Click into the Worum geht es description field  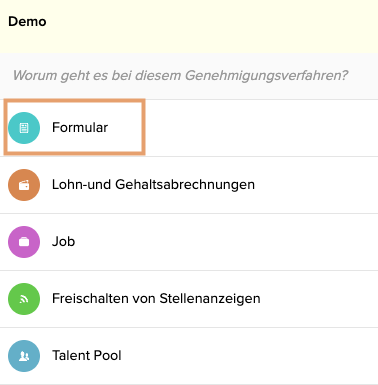[x=189, y=76]
